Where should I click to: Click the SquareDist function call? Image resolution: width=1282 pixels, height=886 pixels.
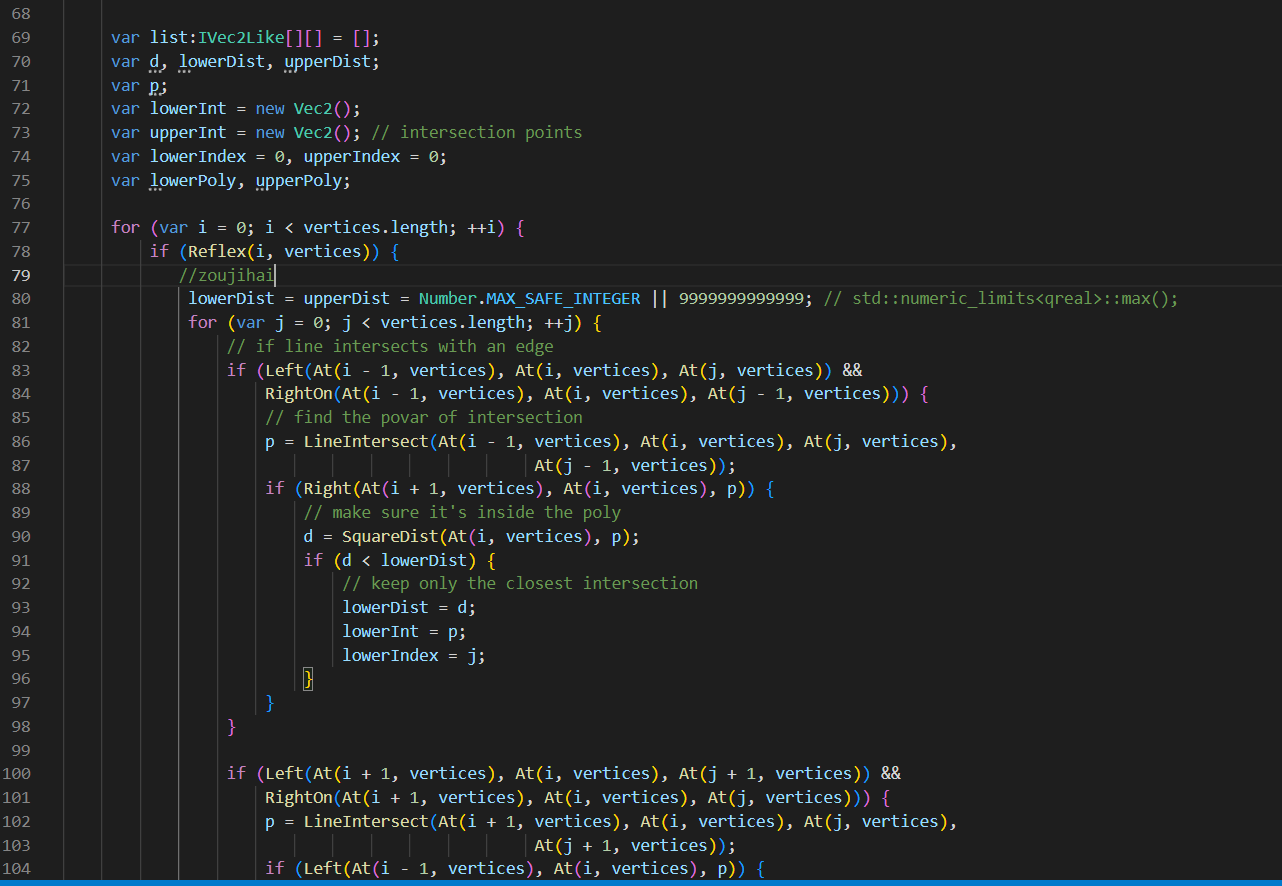coord(390,537)
